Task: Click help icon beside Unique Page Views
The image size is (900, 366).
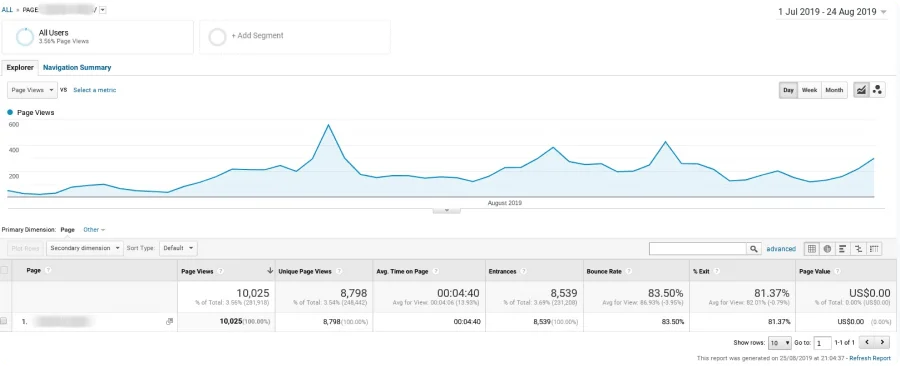Action: [x=338, y=271]
